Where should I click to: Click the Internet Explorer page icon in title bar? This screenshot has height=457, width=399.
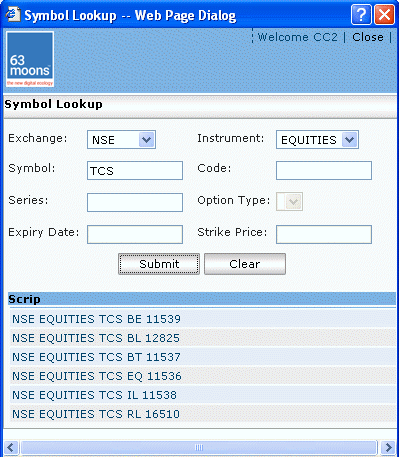(x=13, y=15)
